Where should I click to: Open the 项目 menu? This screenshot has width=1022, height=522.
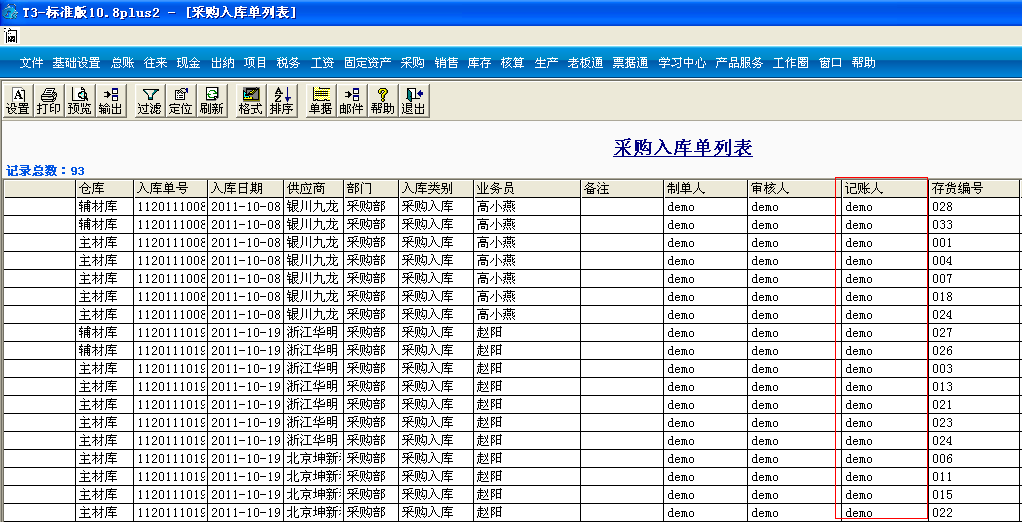click(x=256, y=63)
